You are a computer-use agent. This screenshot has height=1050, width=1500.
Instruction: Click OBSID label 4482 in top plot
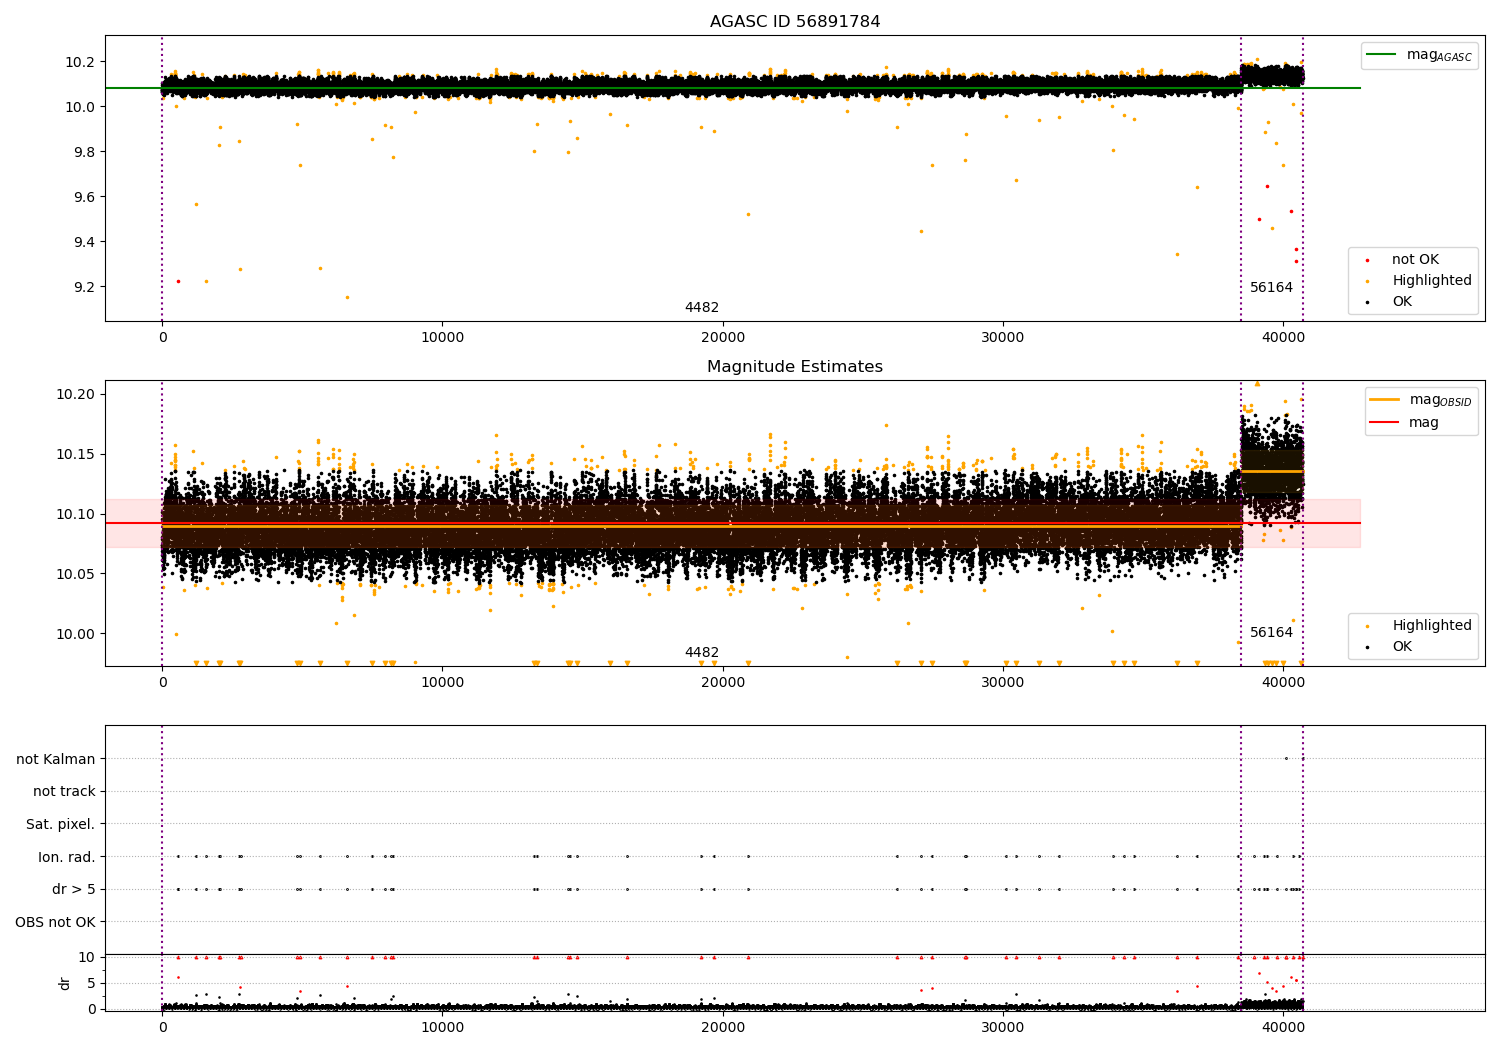coord(701,308)
